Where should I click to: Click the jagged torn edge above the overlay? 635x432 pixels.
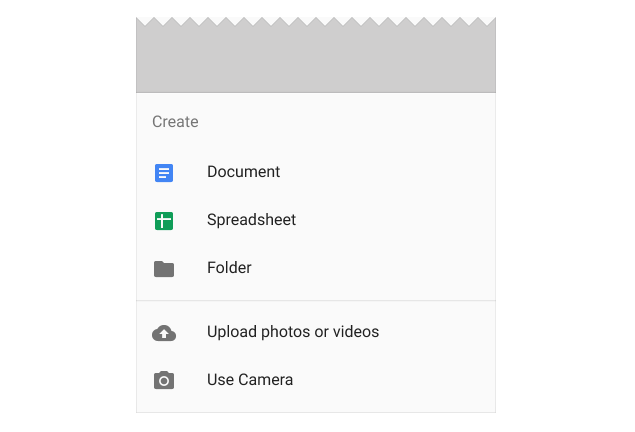316,21
